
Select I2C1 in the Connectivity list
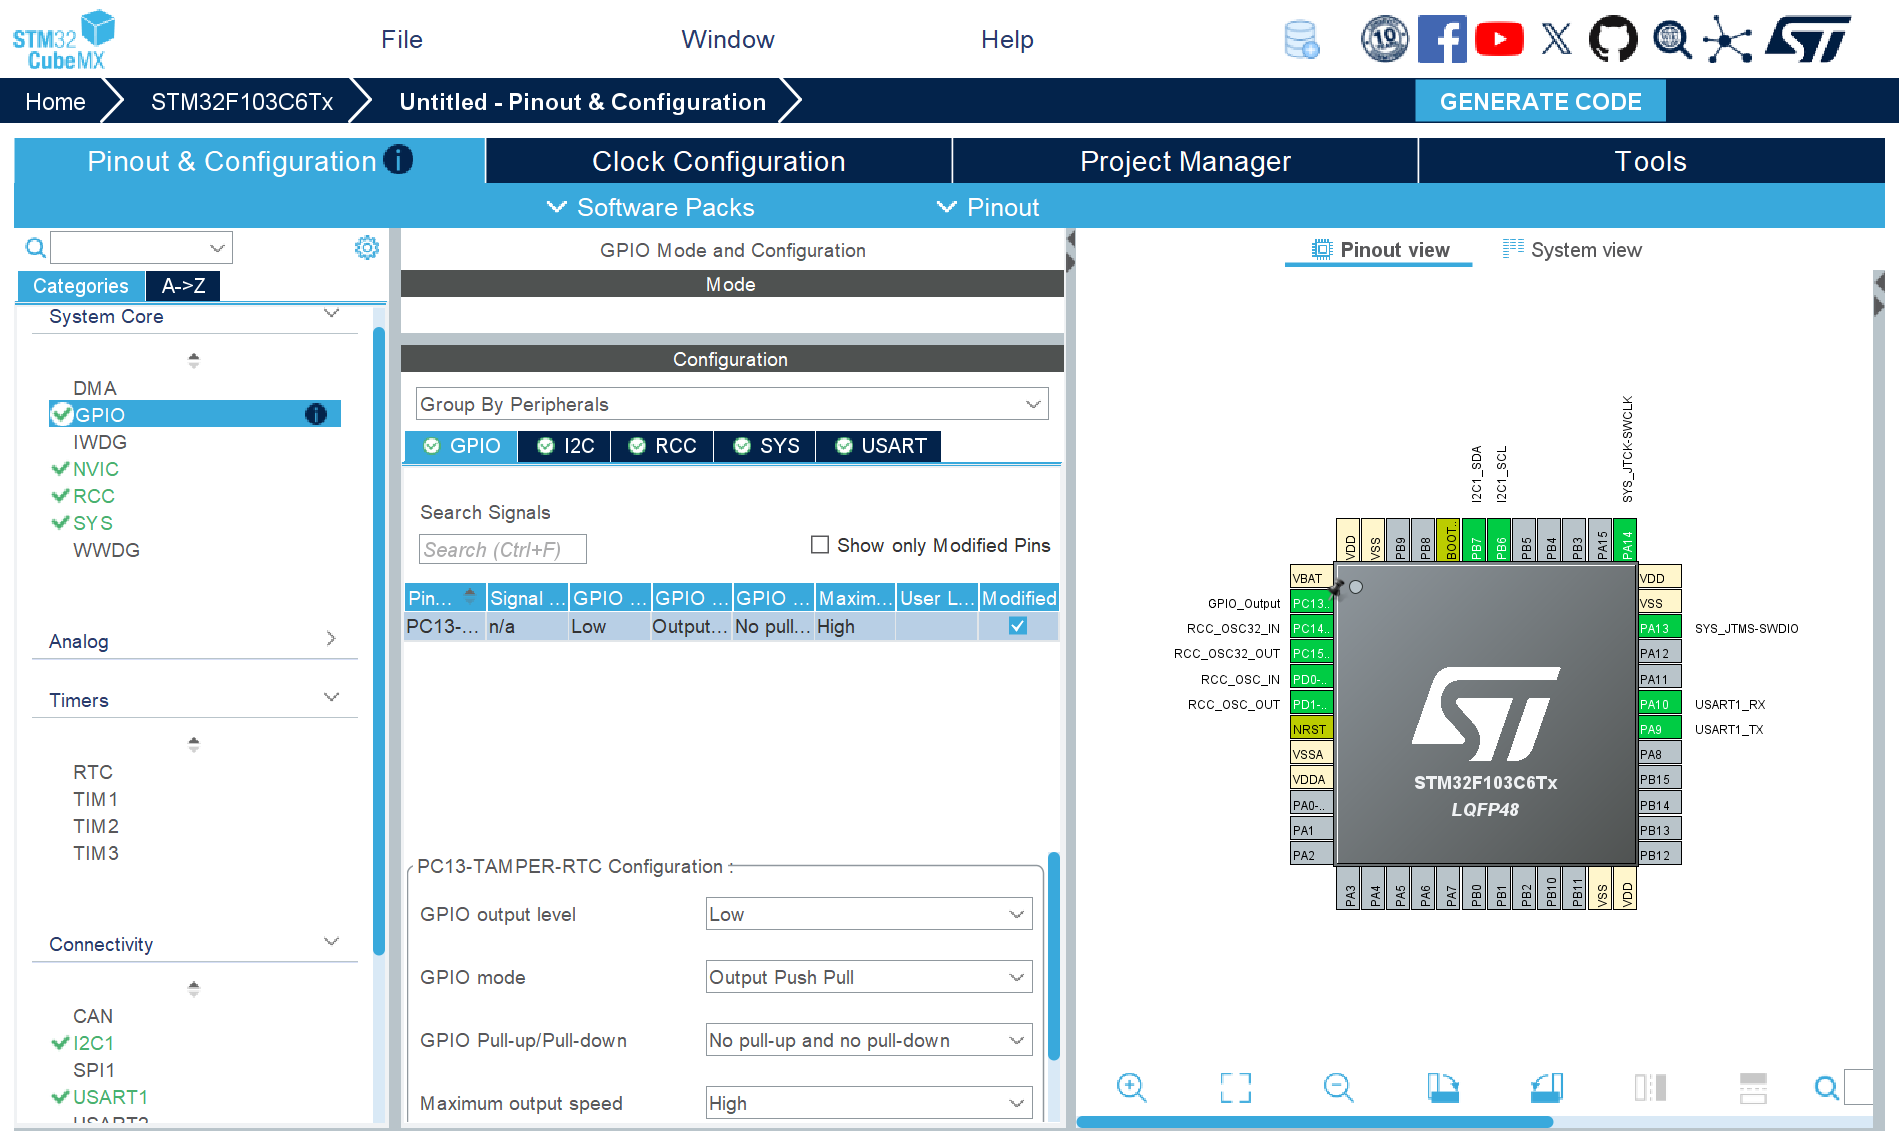93,1043
